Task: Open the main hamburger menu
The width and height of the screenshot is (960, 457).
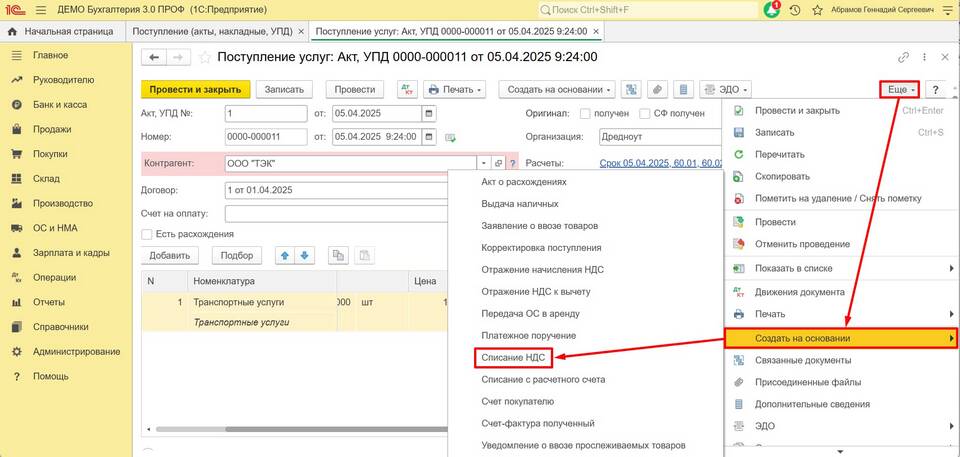Action: click(x=41, y=10)
